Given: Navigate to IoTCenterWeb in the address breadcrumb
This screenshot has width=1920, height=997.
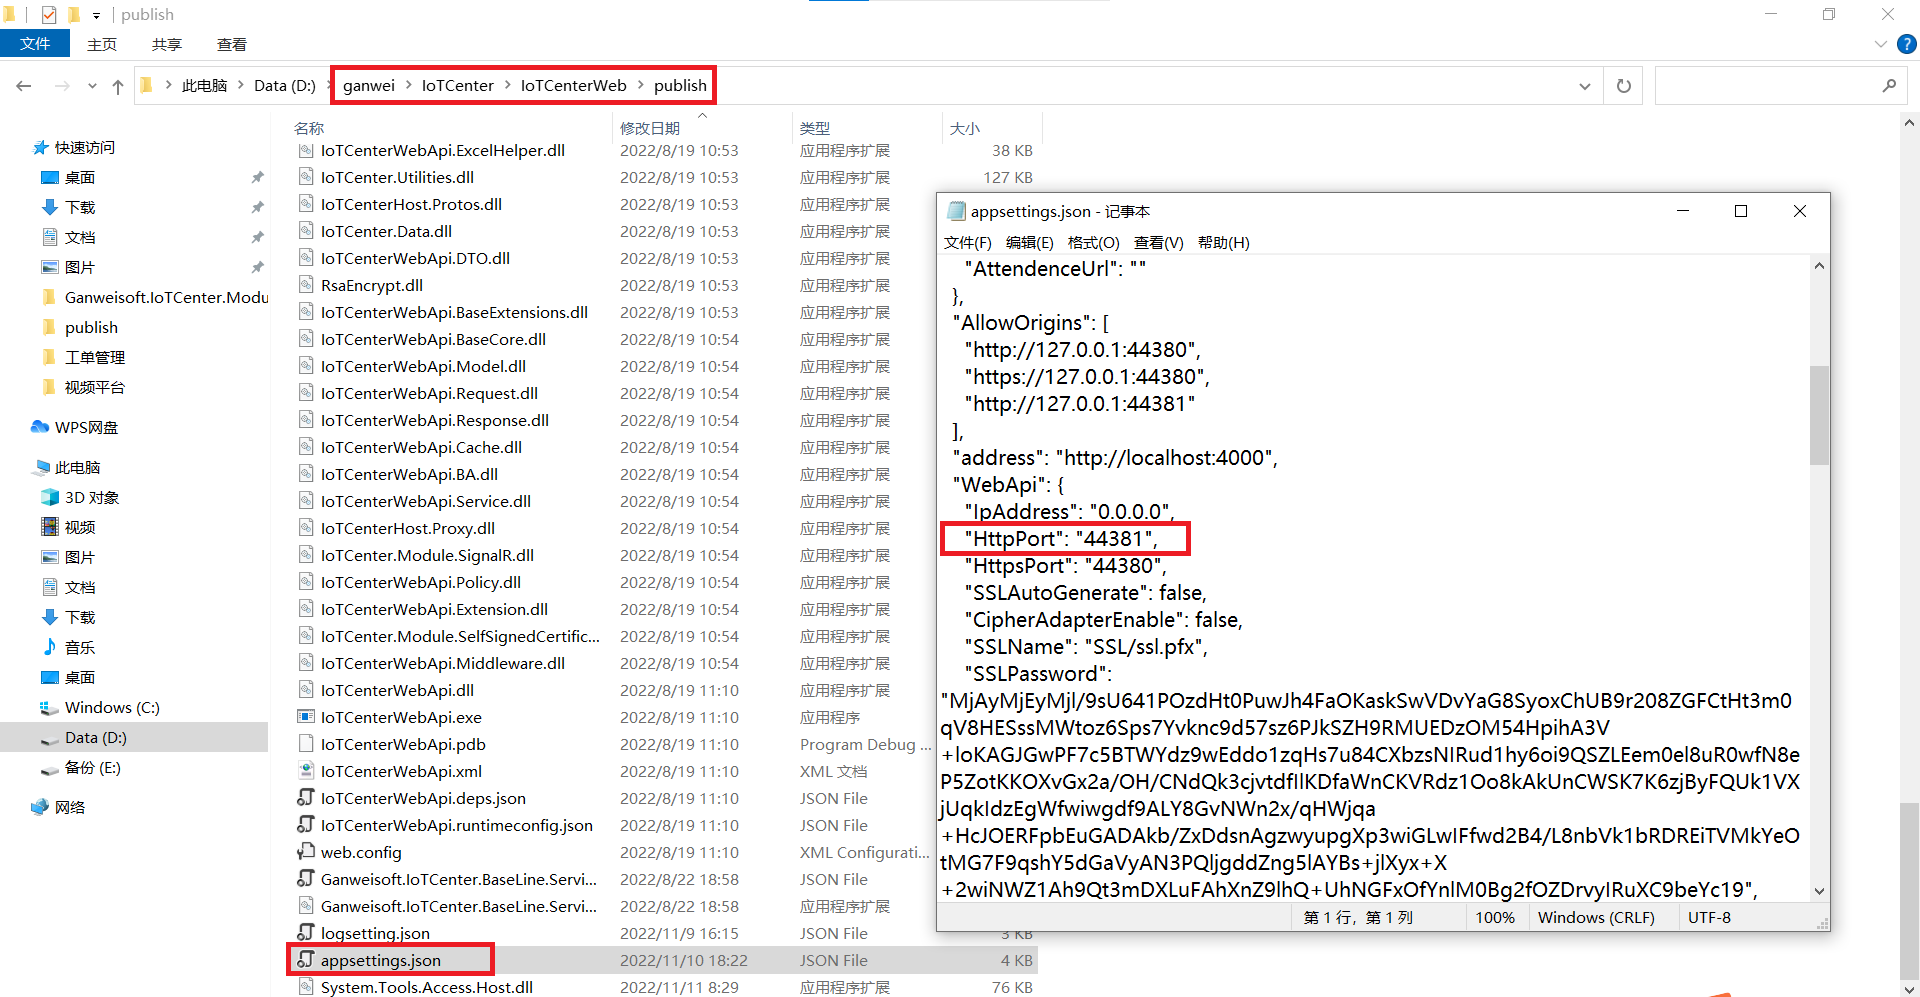Looking at the screenshot, I should 574,86.
